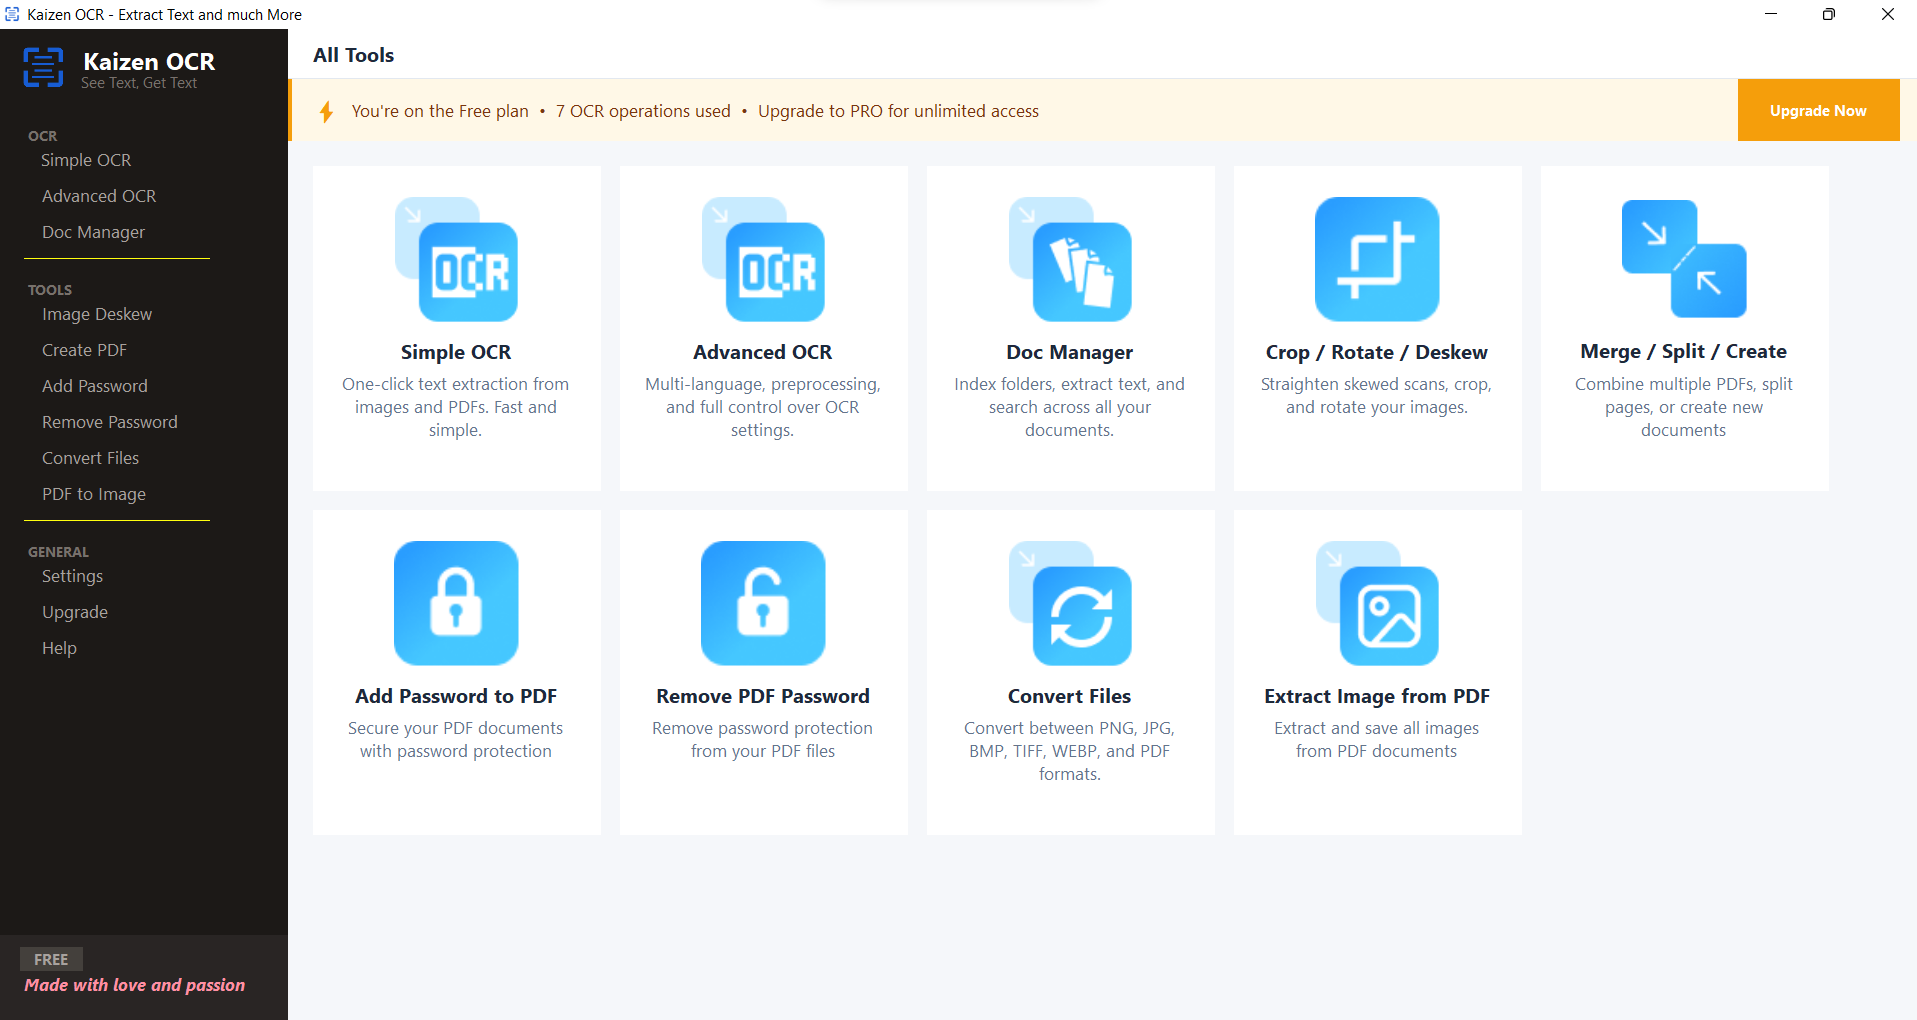Click the Doc Manager documents icon
This screenshot has height=1020, width=1917.
pos(1070,260)
